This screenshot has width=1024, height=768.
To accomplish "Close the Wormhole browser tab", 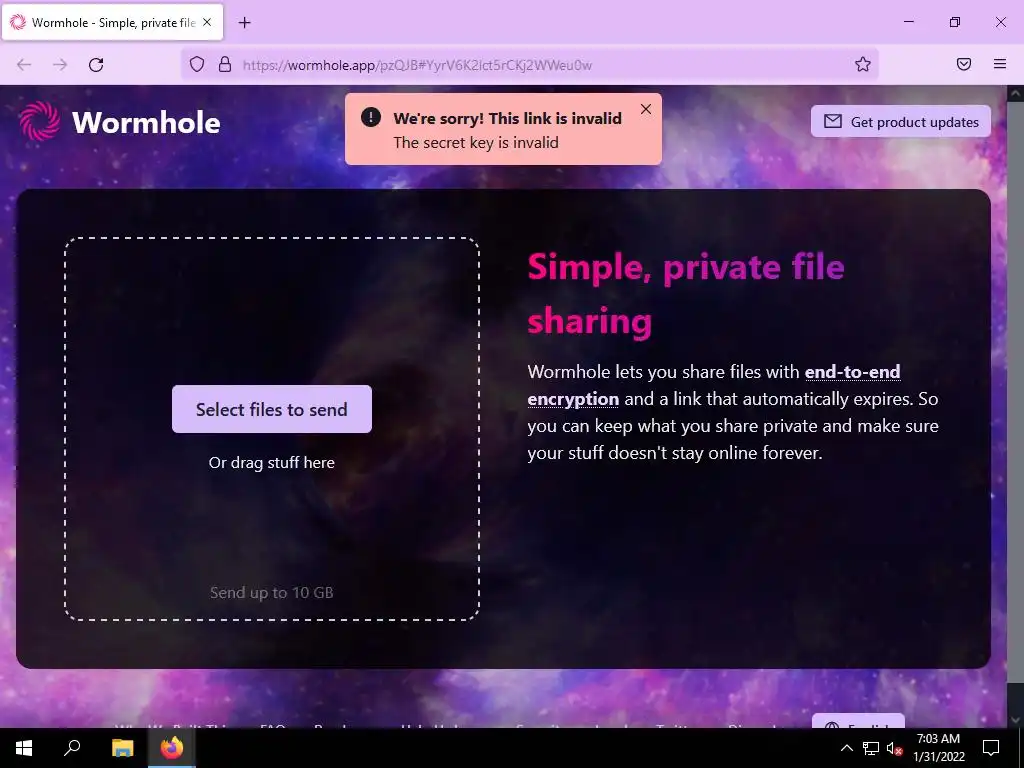I will (x=207, y=22).
